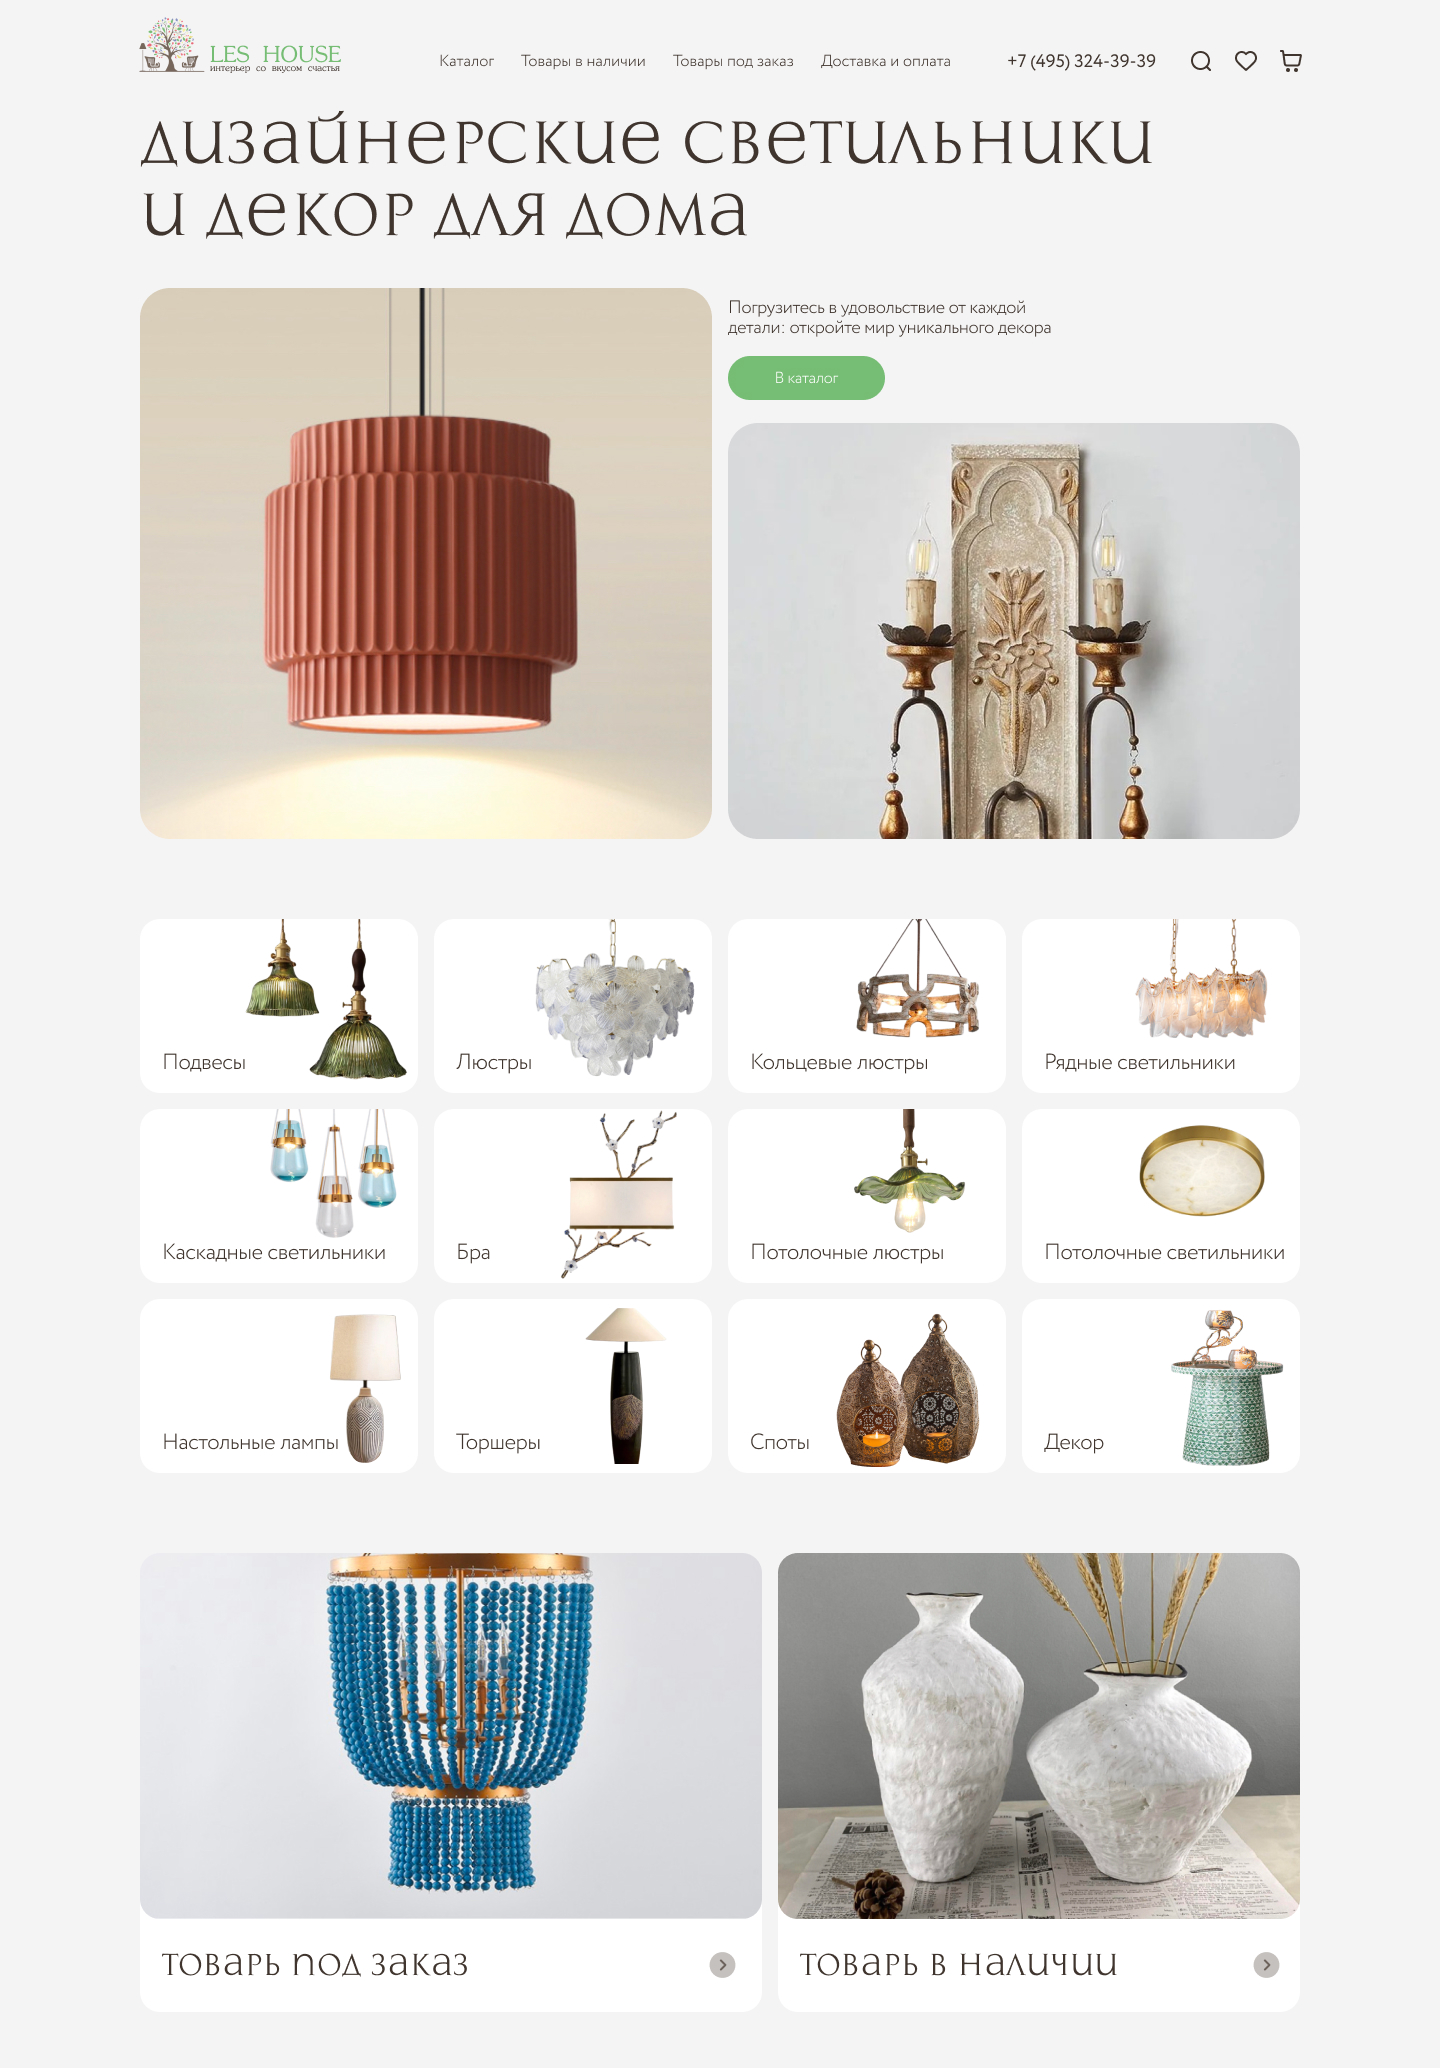Open the Споты category tile
This screenshot has height=2068, width=1440.
(867, 1385)
